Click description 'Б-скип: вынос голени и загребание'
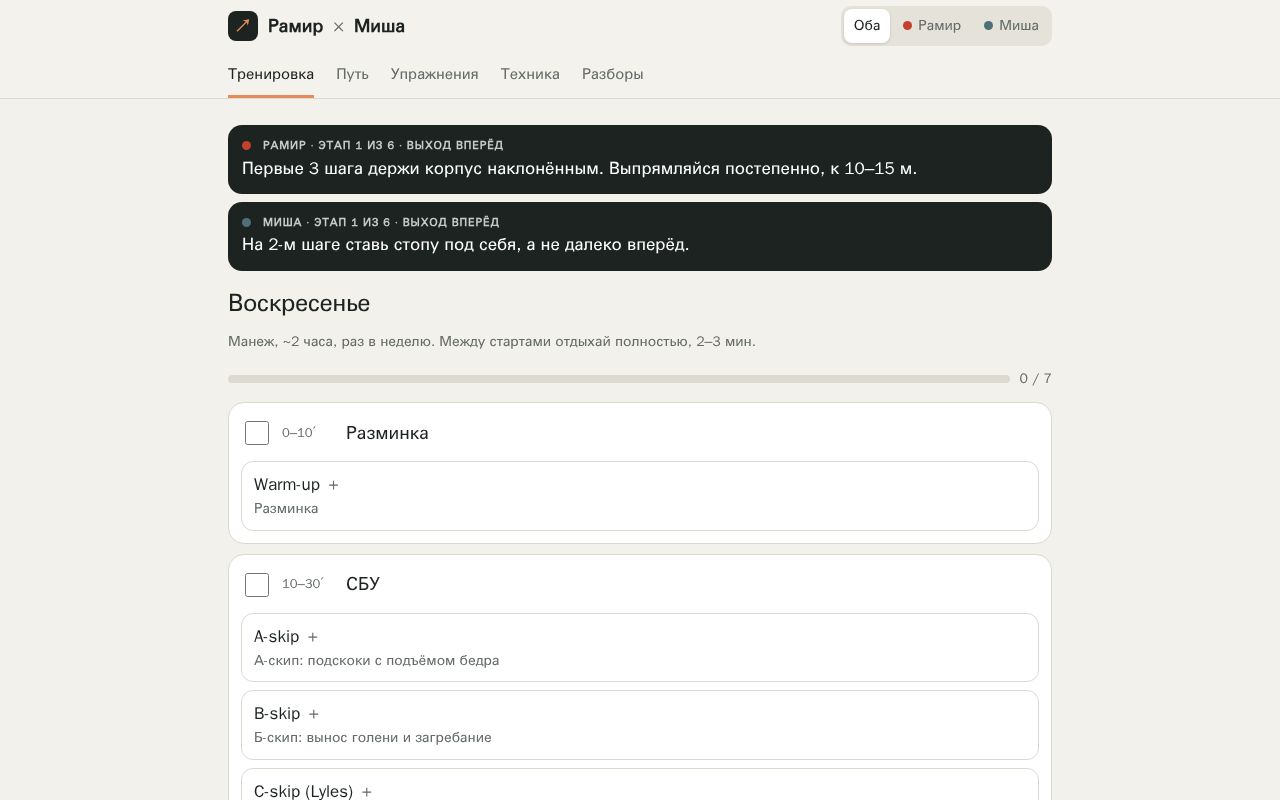Viewport: 1280px width, 800px height. click(373, 738)
